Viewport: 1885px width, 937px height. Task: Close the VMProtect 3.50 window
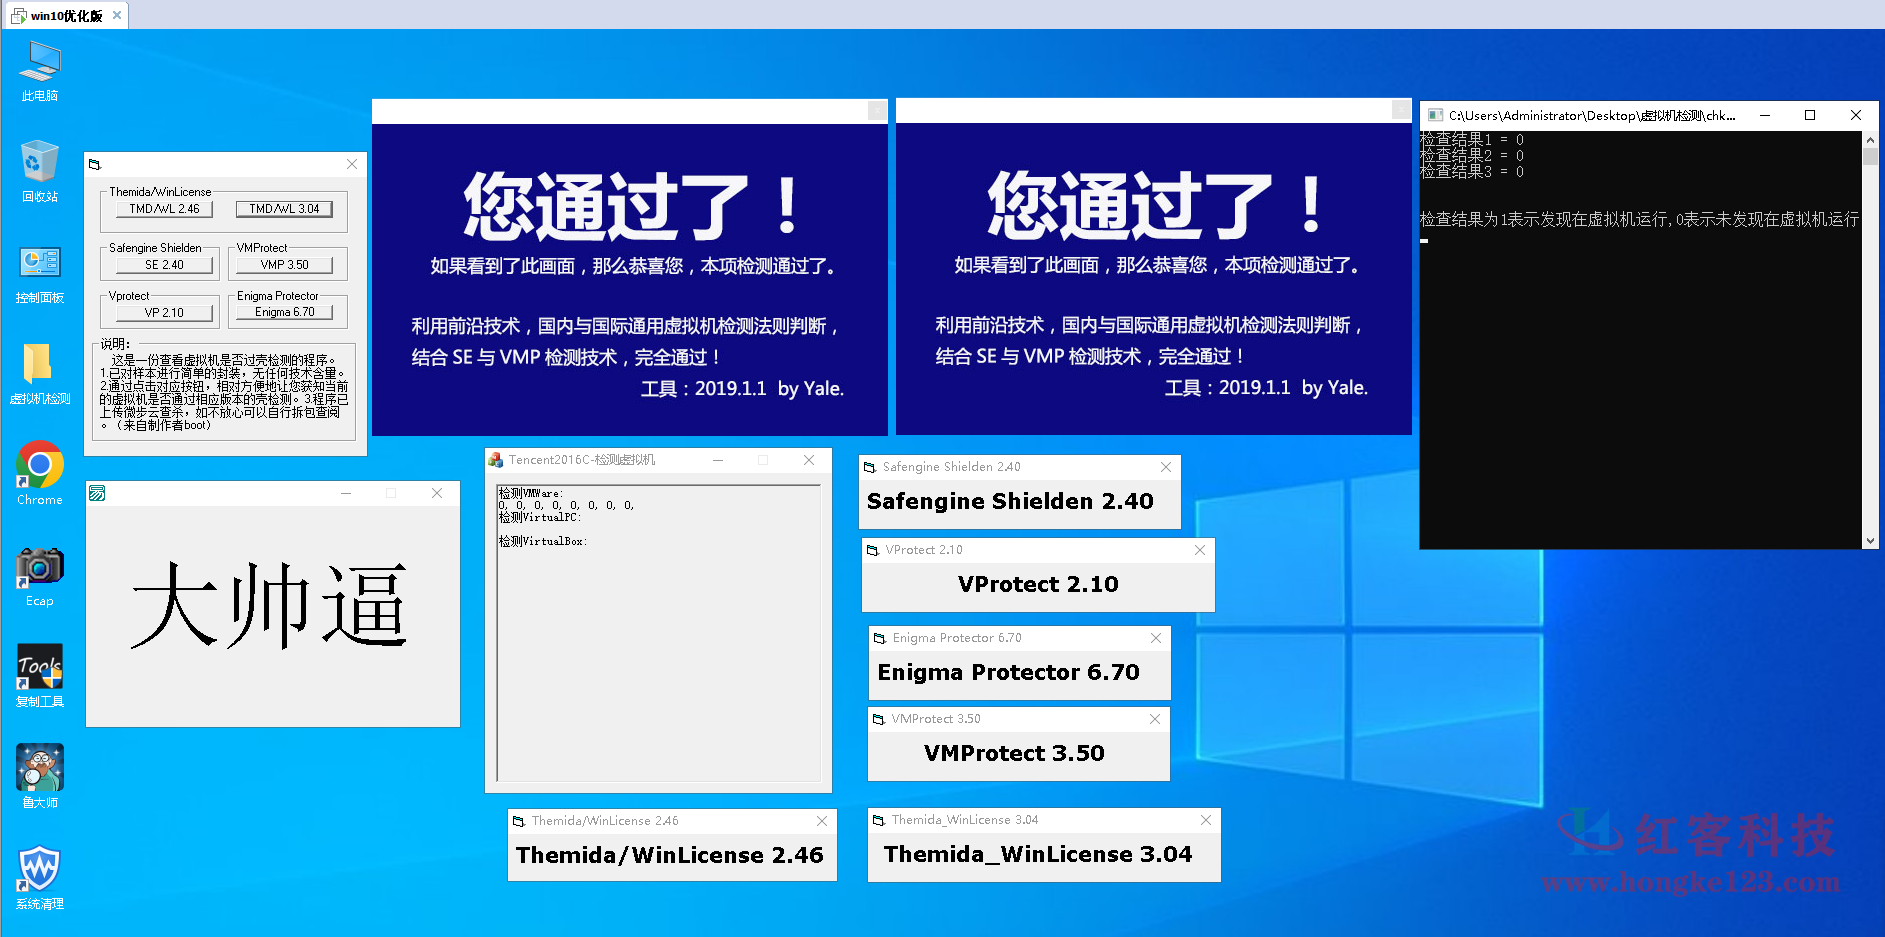click(x=1155, y=719)
